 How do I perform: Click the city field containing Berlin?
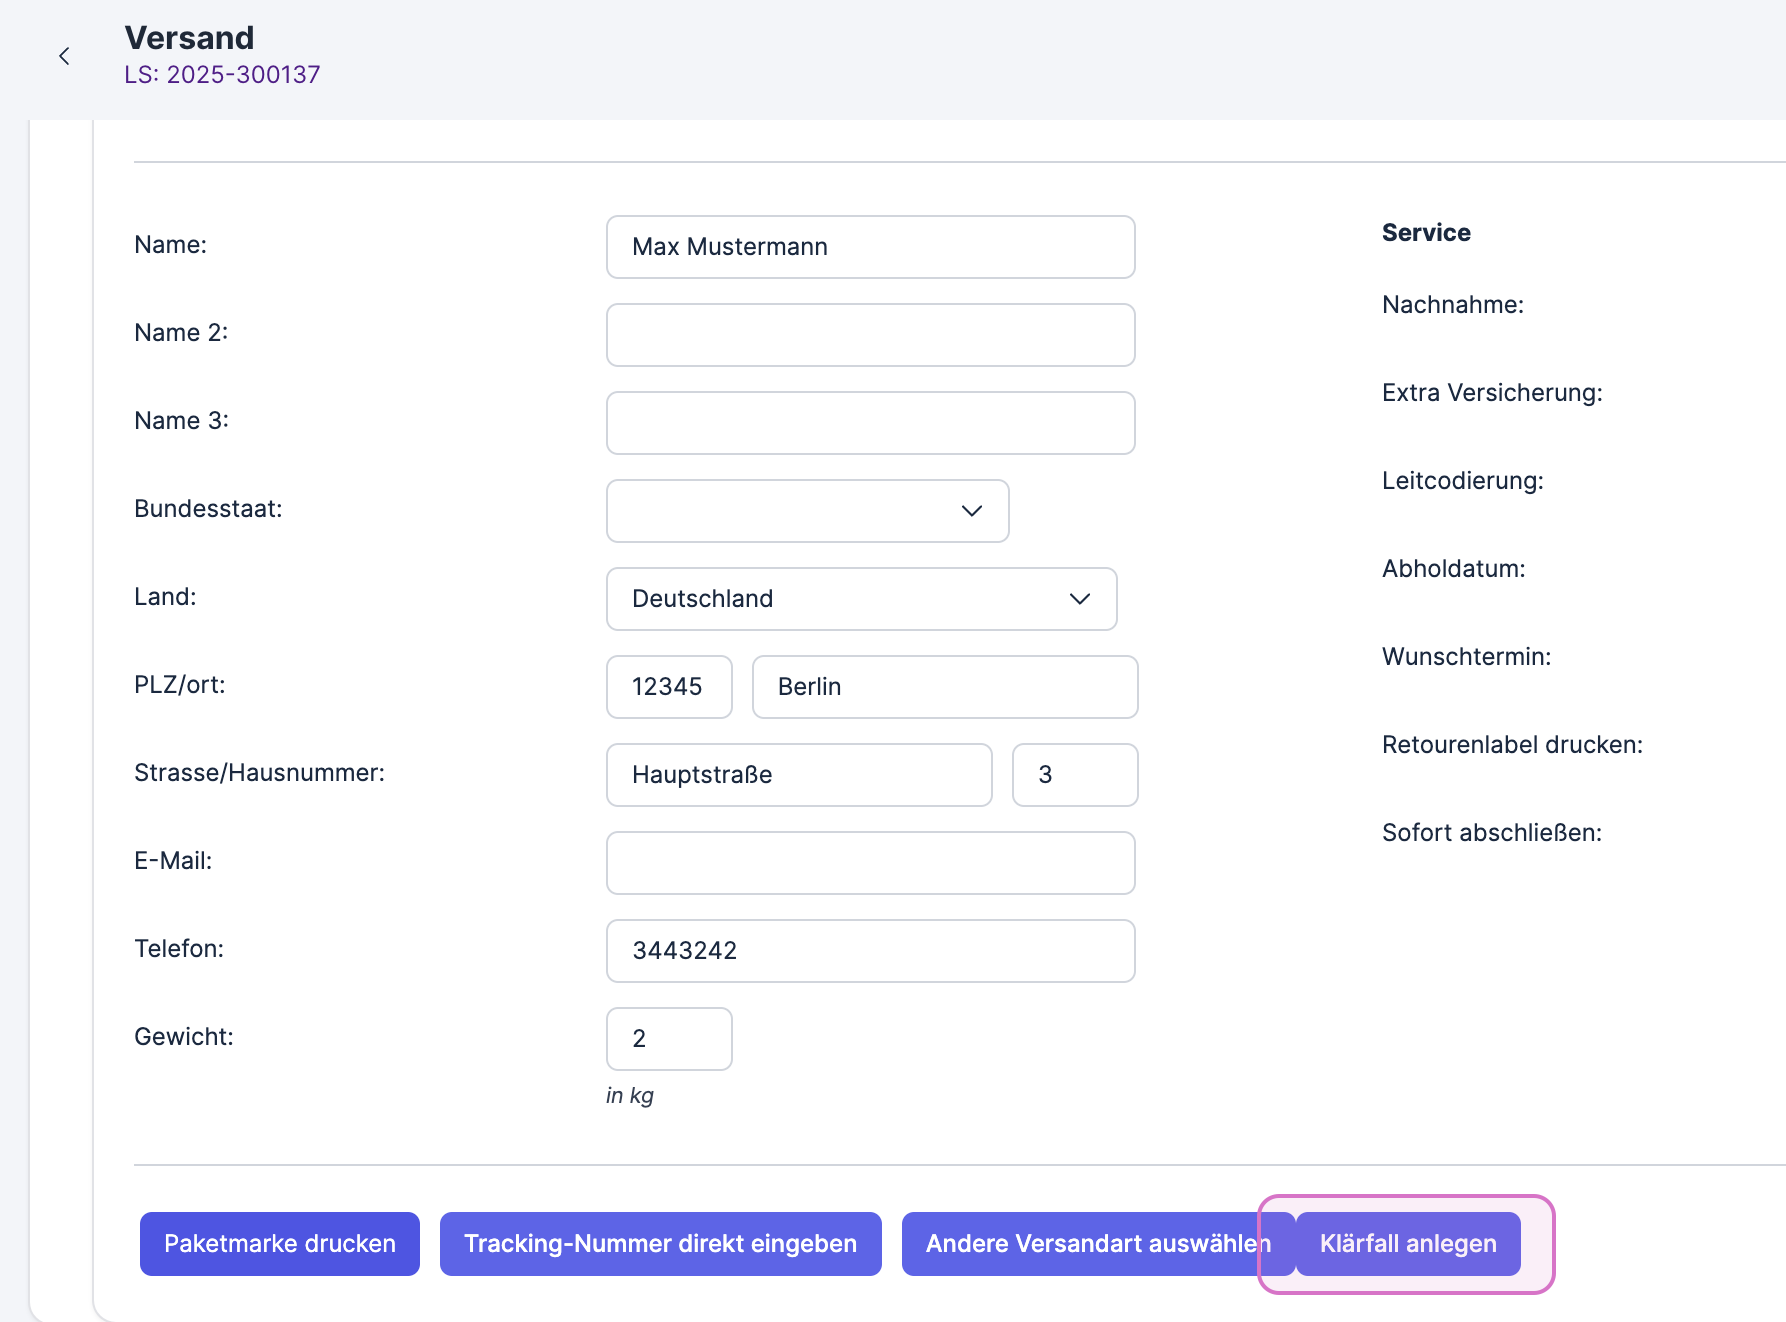pos(944,687)
